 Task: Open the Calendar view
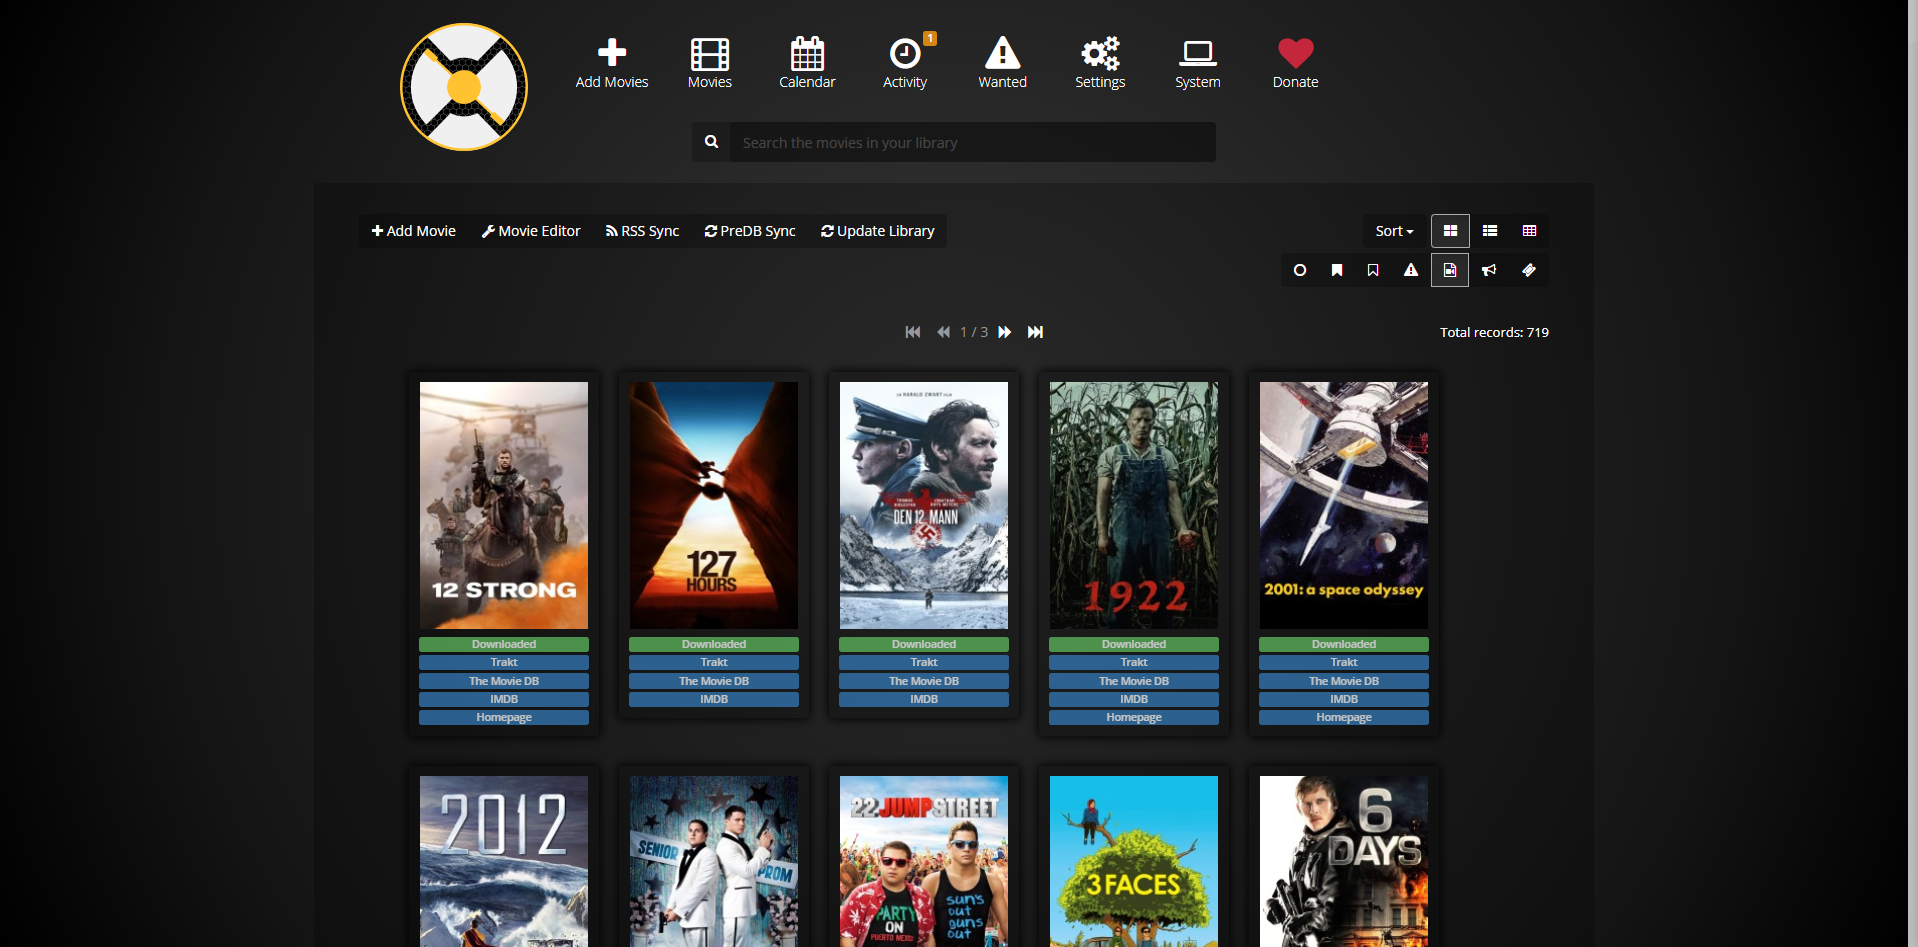[x=807, y=63]
